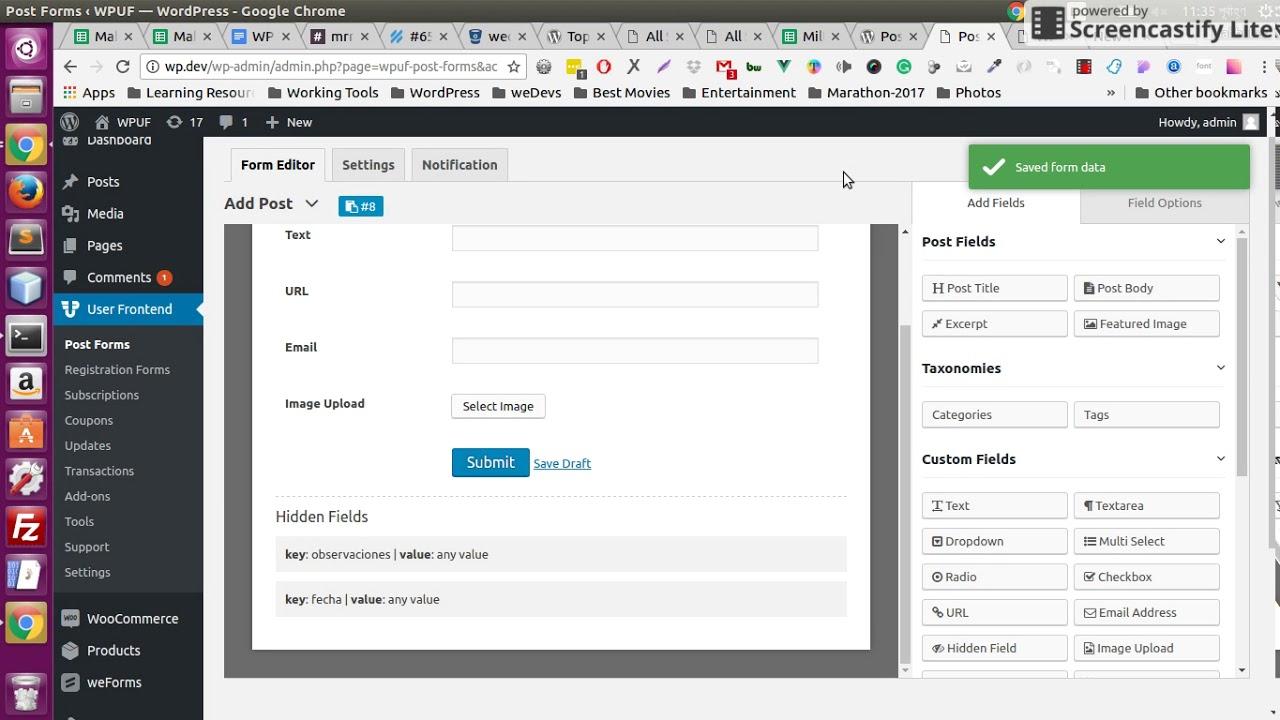Click the Add Fields panel scrollbar

[1242, 356]
